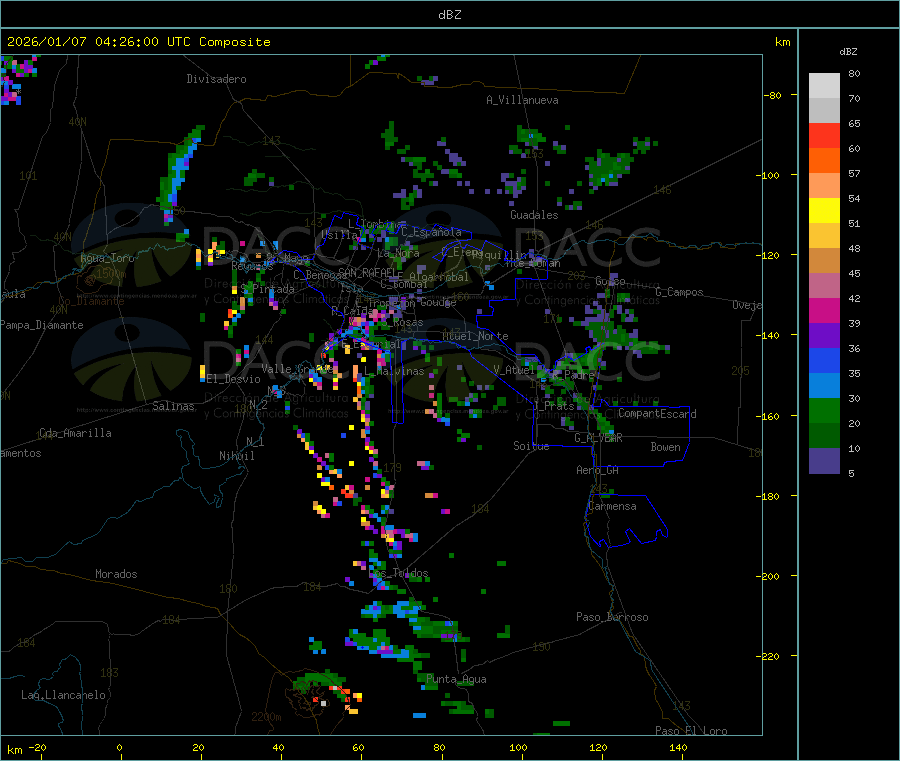Click the 'Carmensa' map label

point(612,507)
